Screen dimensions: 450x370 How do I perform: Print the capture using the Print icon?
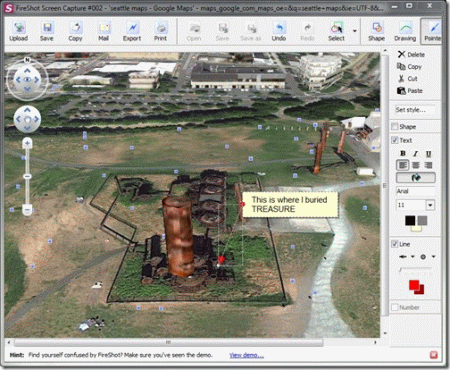click(x=160, y=32)
